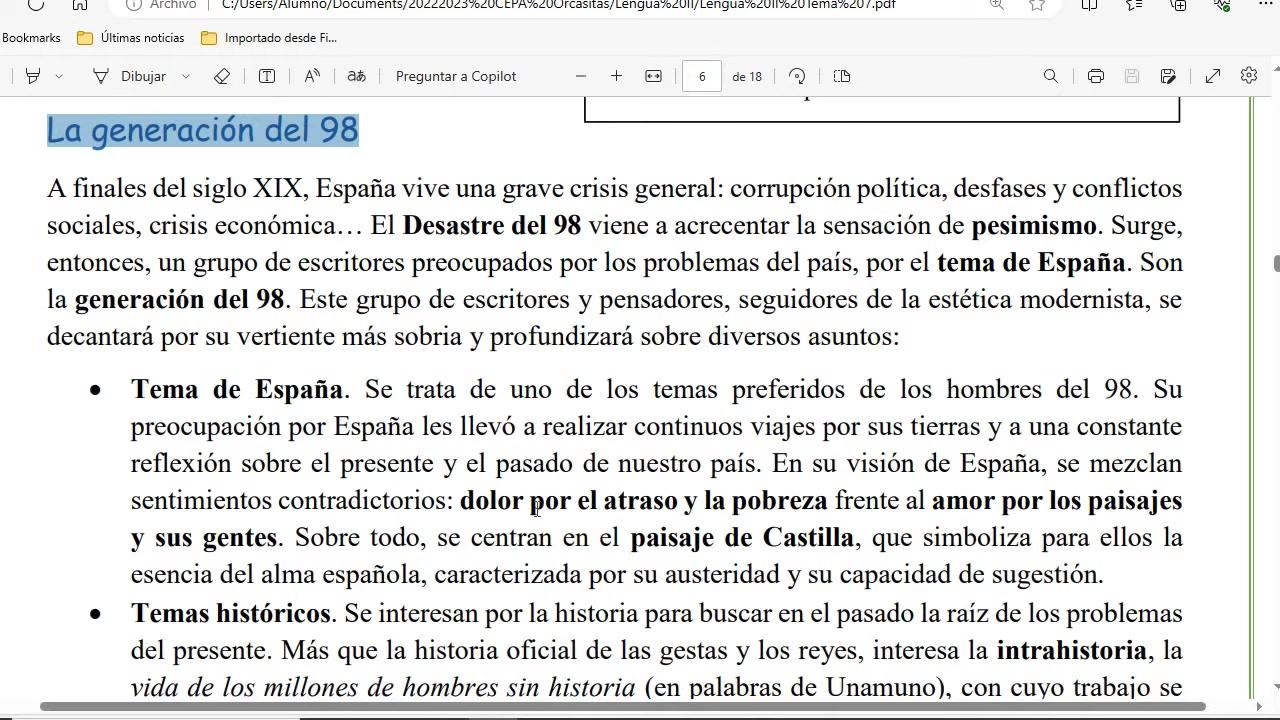Activate the Dibujar drawing tool

(129, 76)
